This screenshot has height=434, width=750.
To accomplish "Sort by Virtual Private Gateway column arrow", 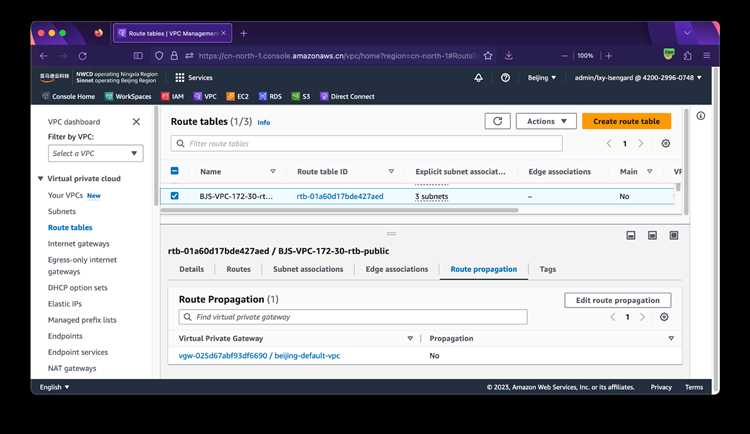I will (410, 338).
